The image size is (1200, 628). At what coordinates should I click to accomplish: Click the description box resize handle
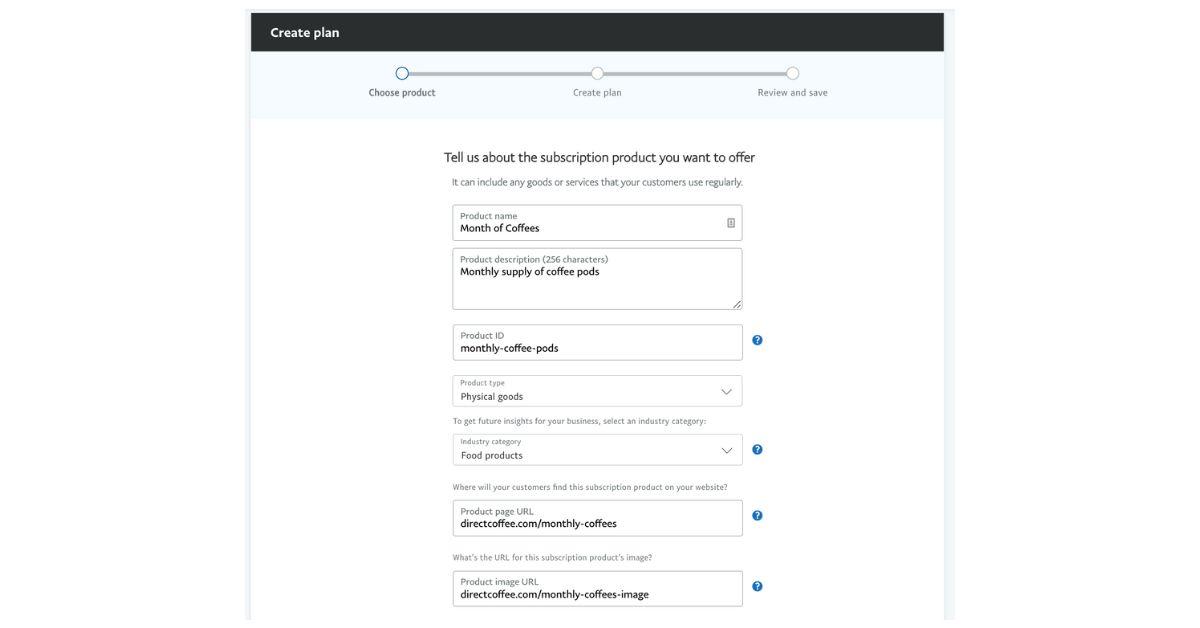coord(737,304)
